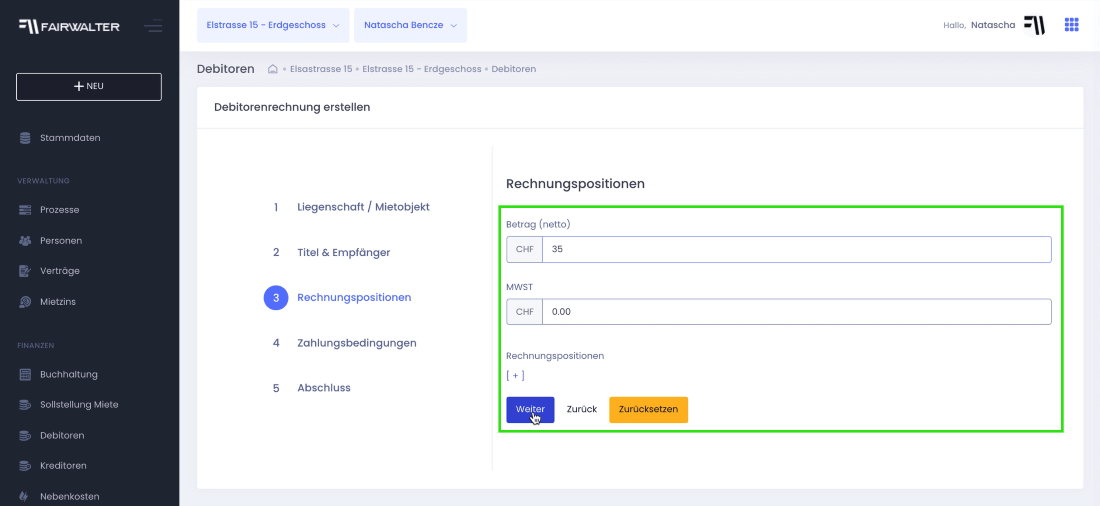Click the home icon in the breadcrumb
The width and height of the screenshot is (1100, 506).
(x=273, y=69)
